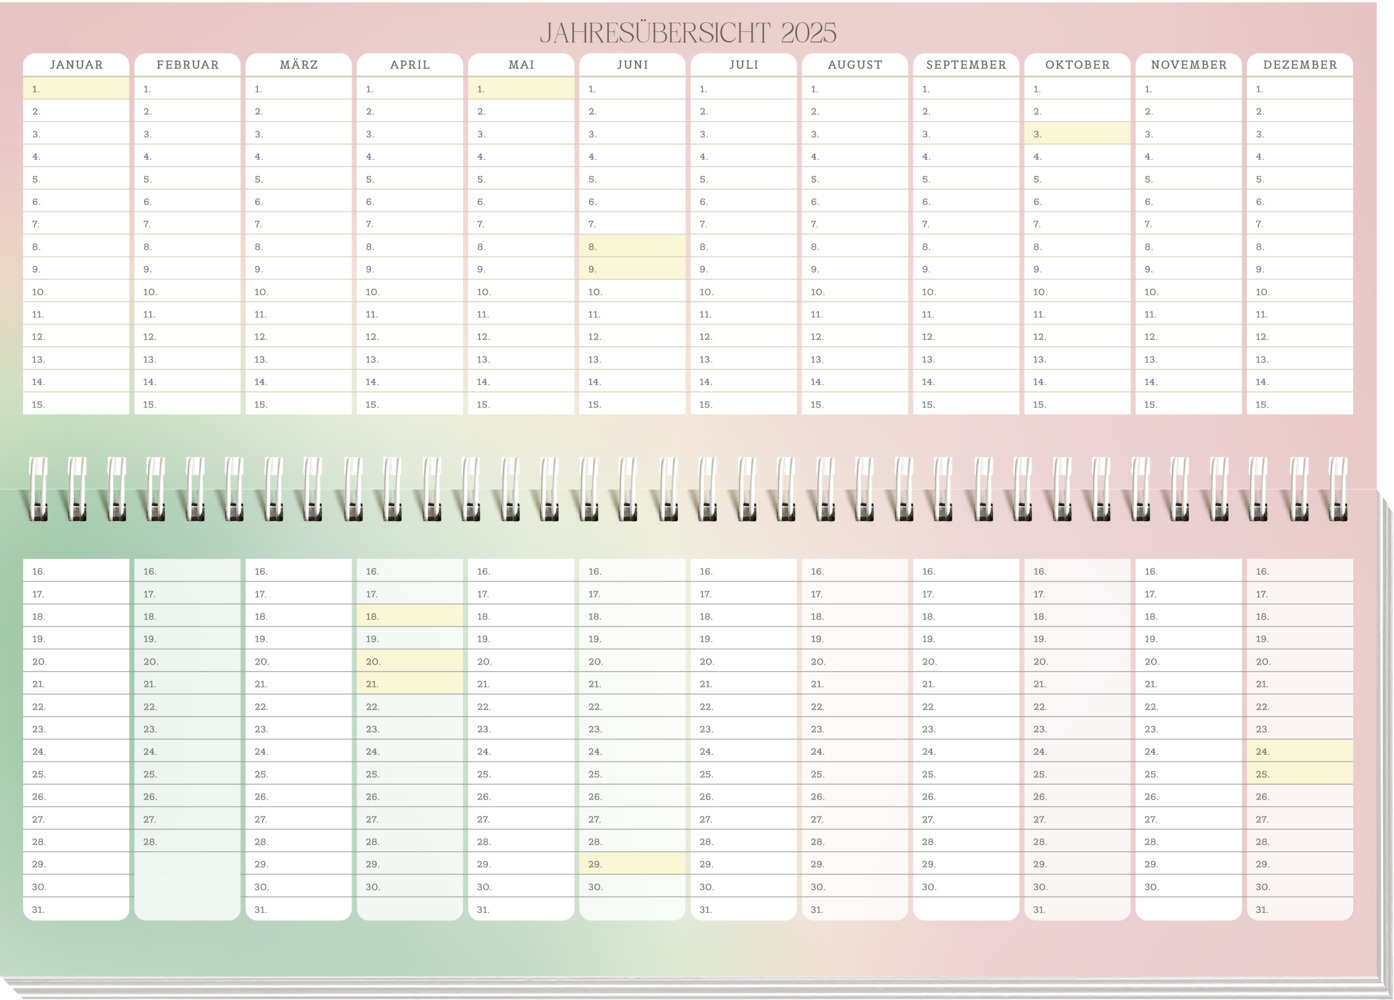This screenshot has width=1394, height=1000.
Task: Click the 28. row in Februar
Action: [x=188, y=842]
